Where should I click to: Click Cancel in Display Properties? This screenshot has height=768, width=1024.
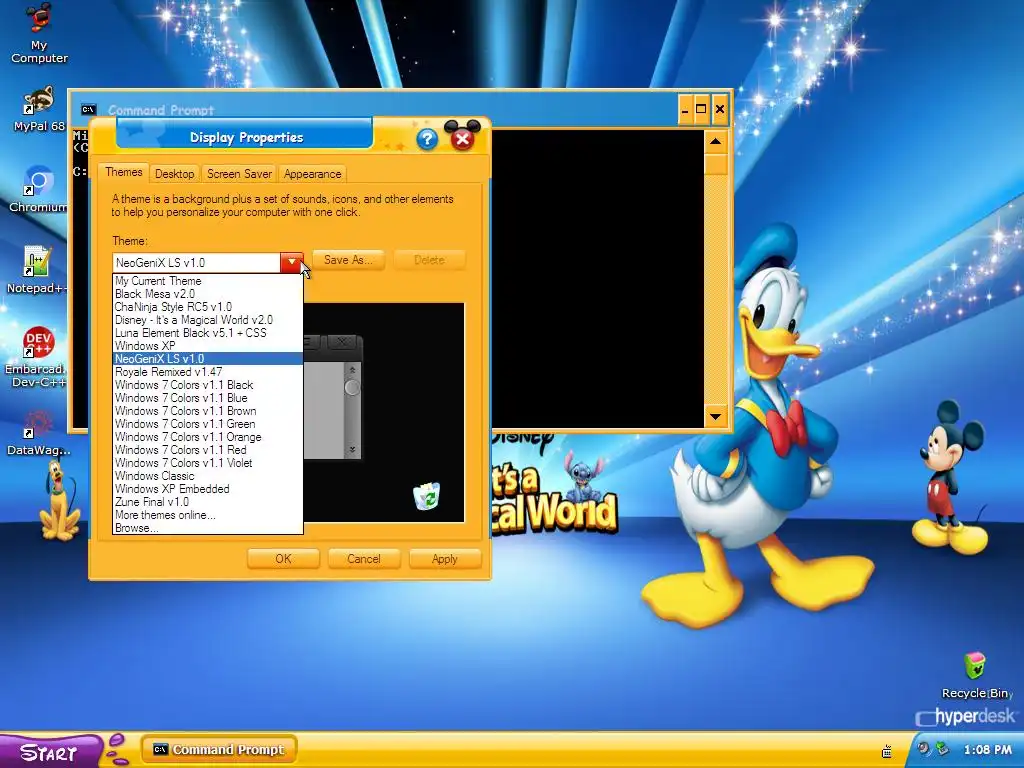pyautogui.click(x=364, y=559)
